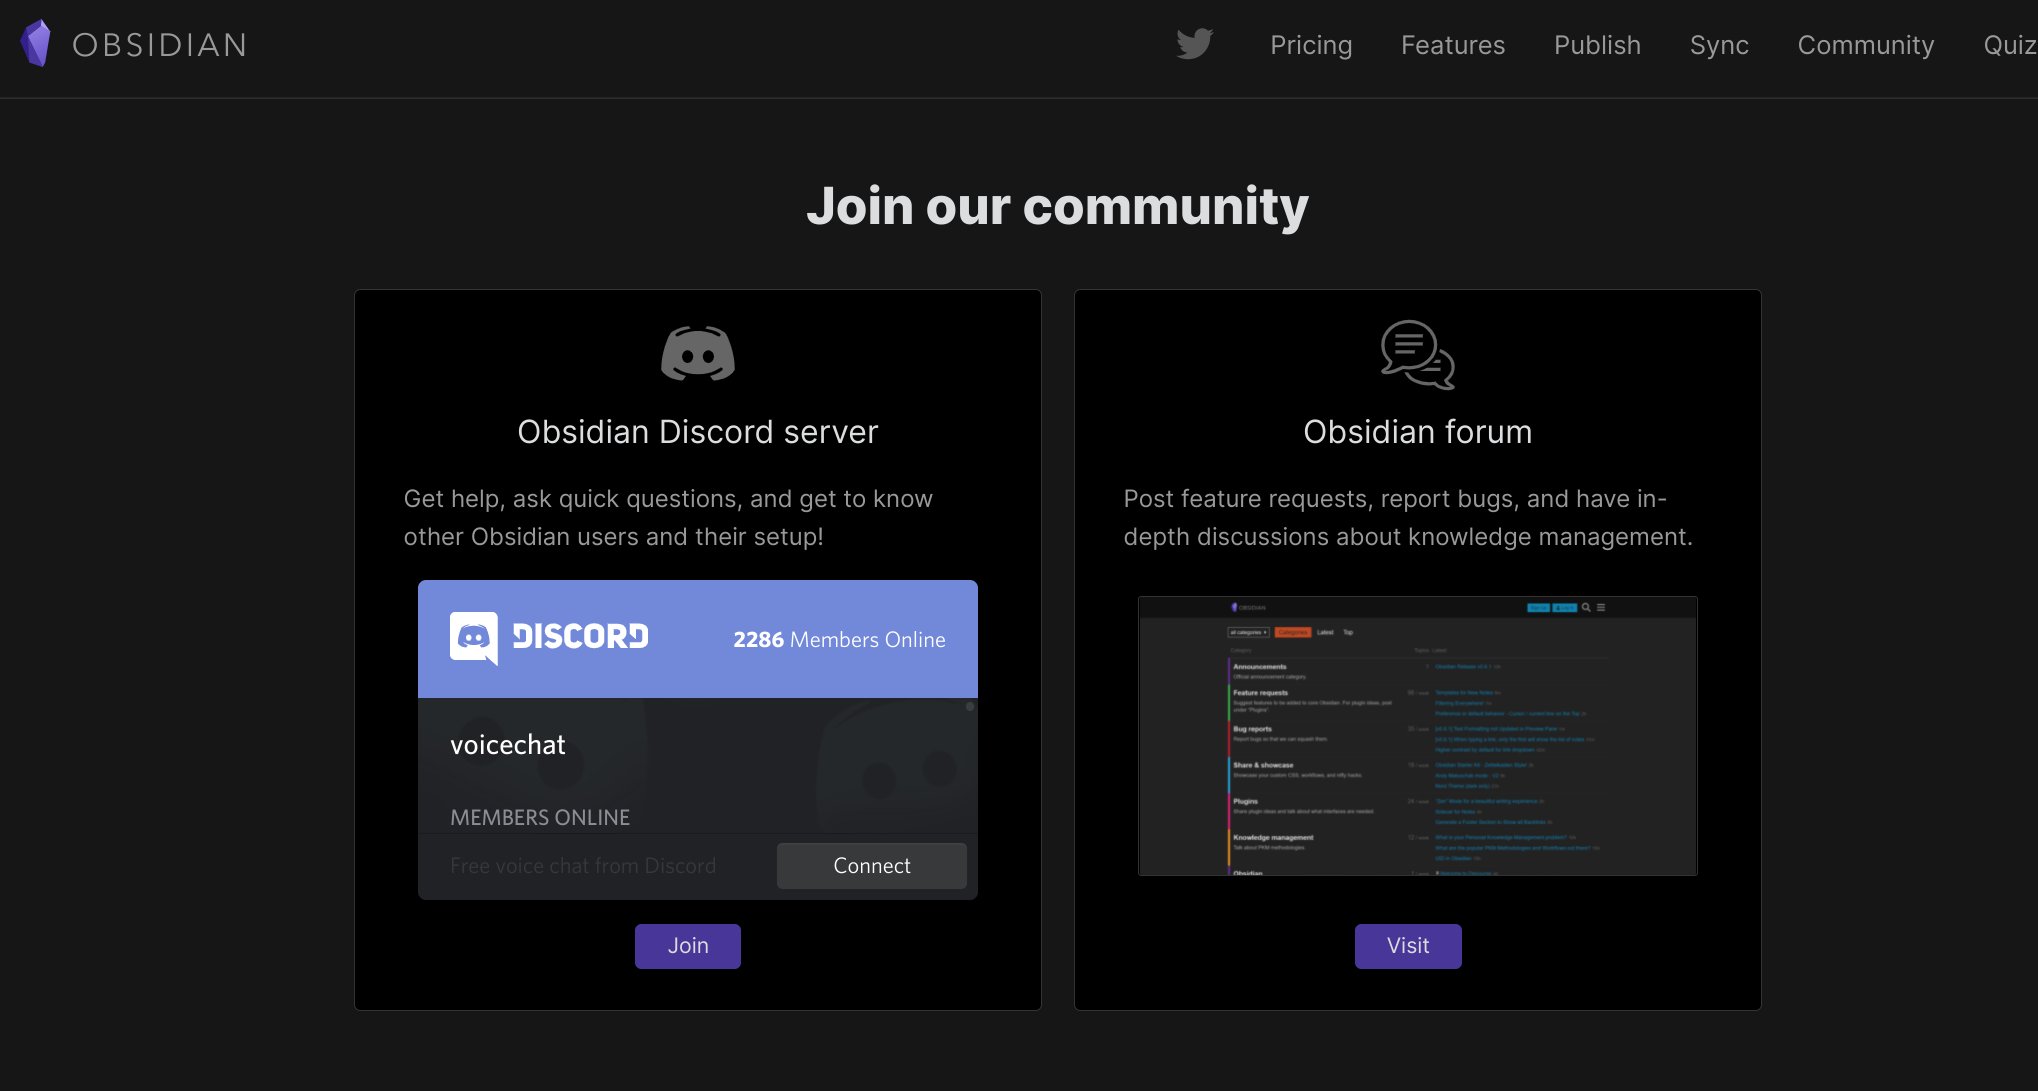Select Community in the top navigation
This screenshot has height=1091, width=2038.
[1865, 45]
